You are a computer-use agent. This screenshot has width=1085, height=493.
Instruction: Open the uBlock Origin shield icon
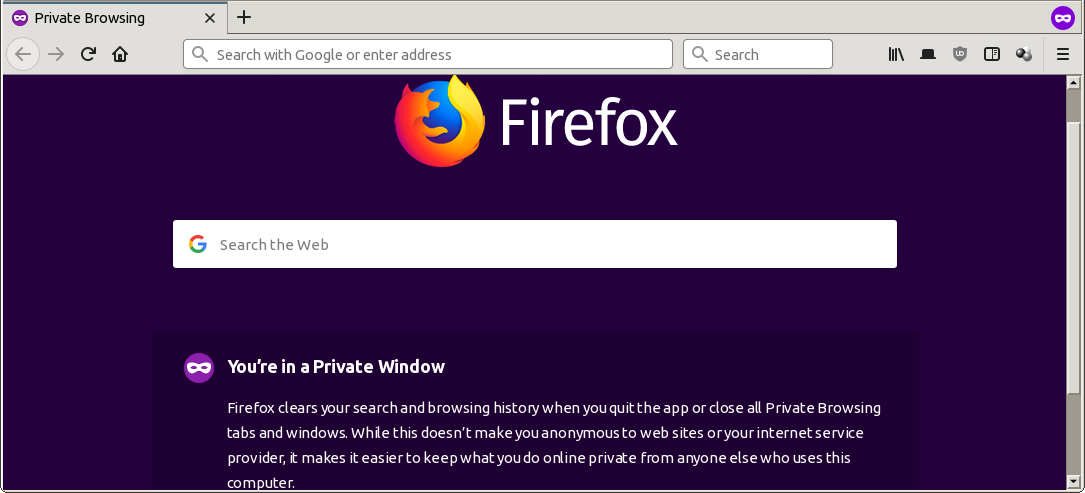click(x=960, y=55)
